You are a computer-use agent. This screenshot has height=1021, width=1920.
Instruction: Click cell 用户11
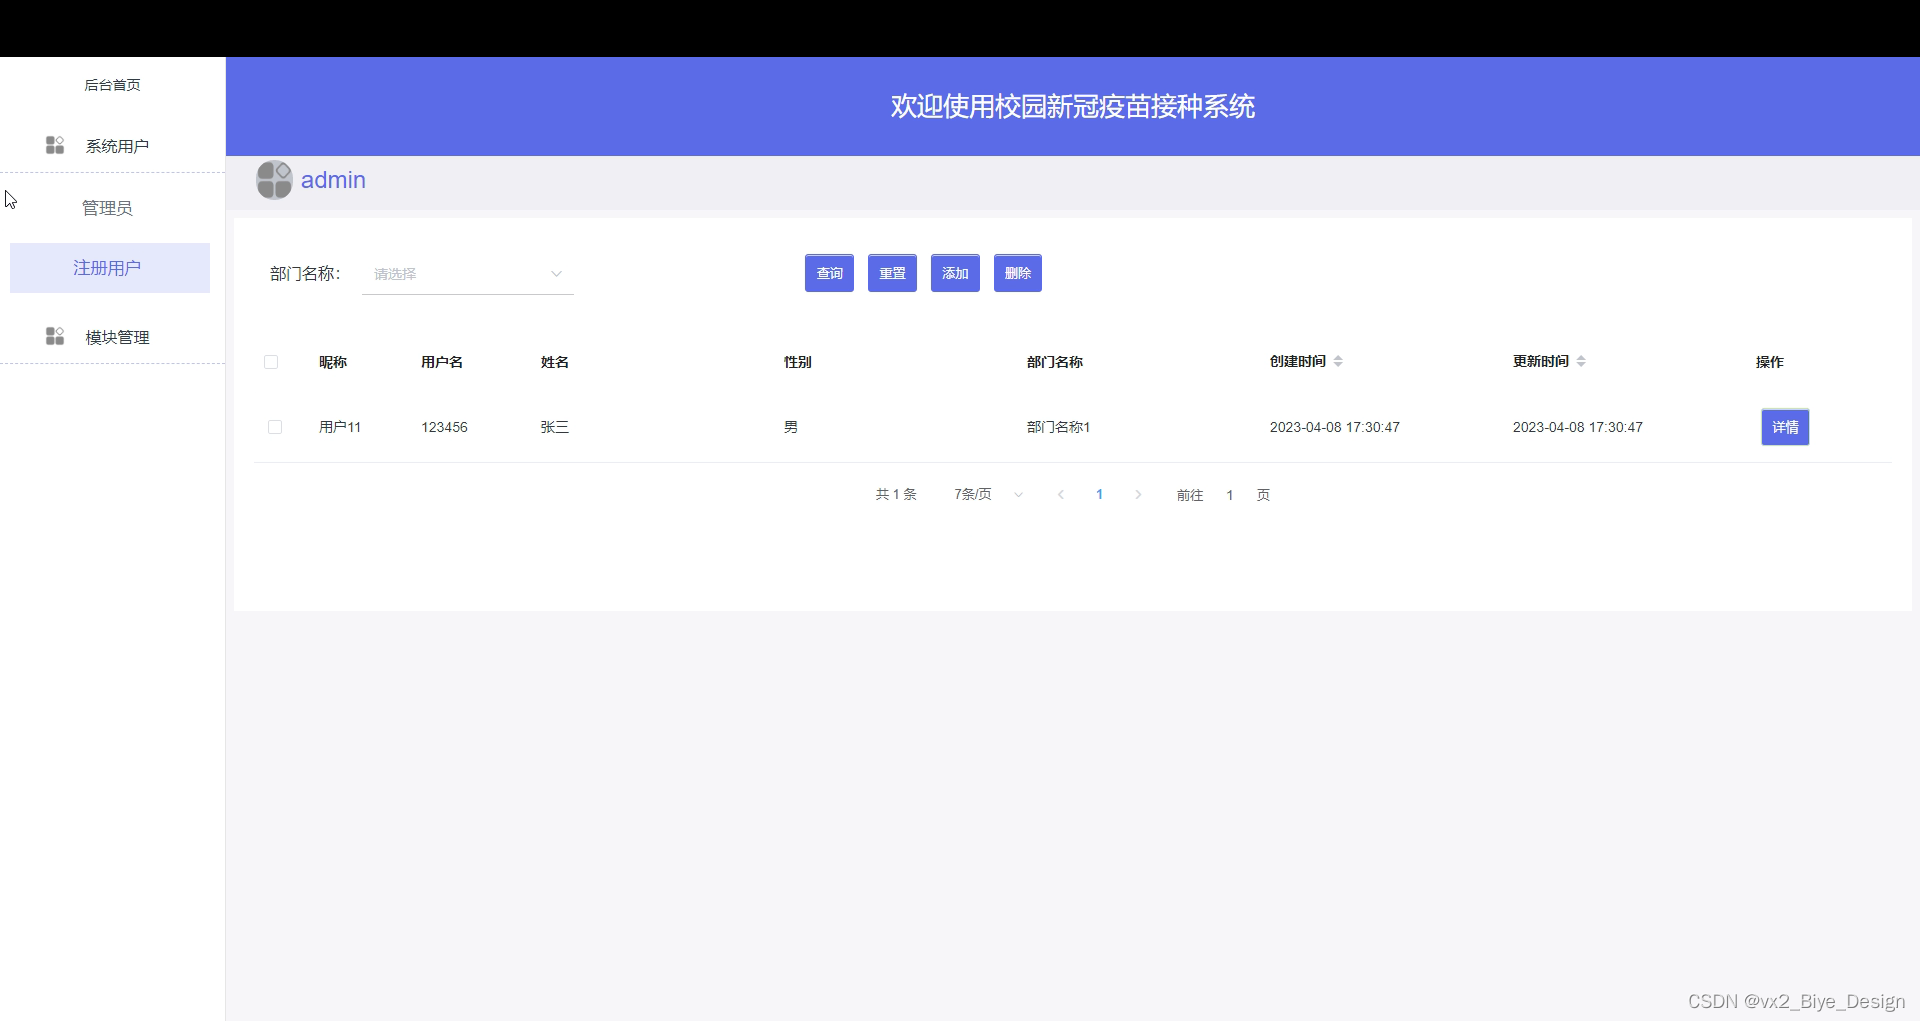[x=340, y=427]
